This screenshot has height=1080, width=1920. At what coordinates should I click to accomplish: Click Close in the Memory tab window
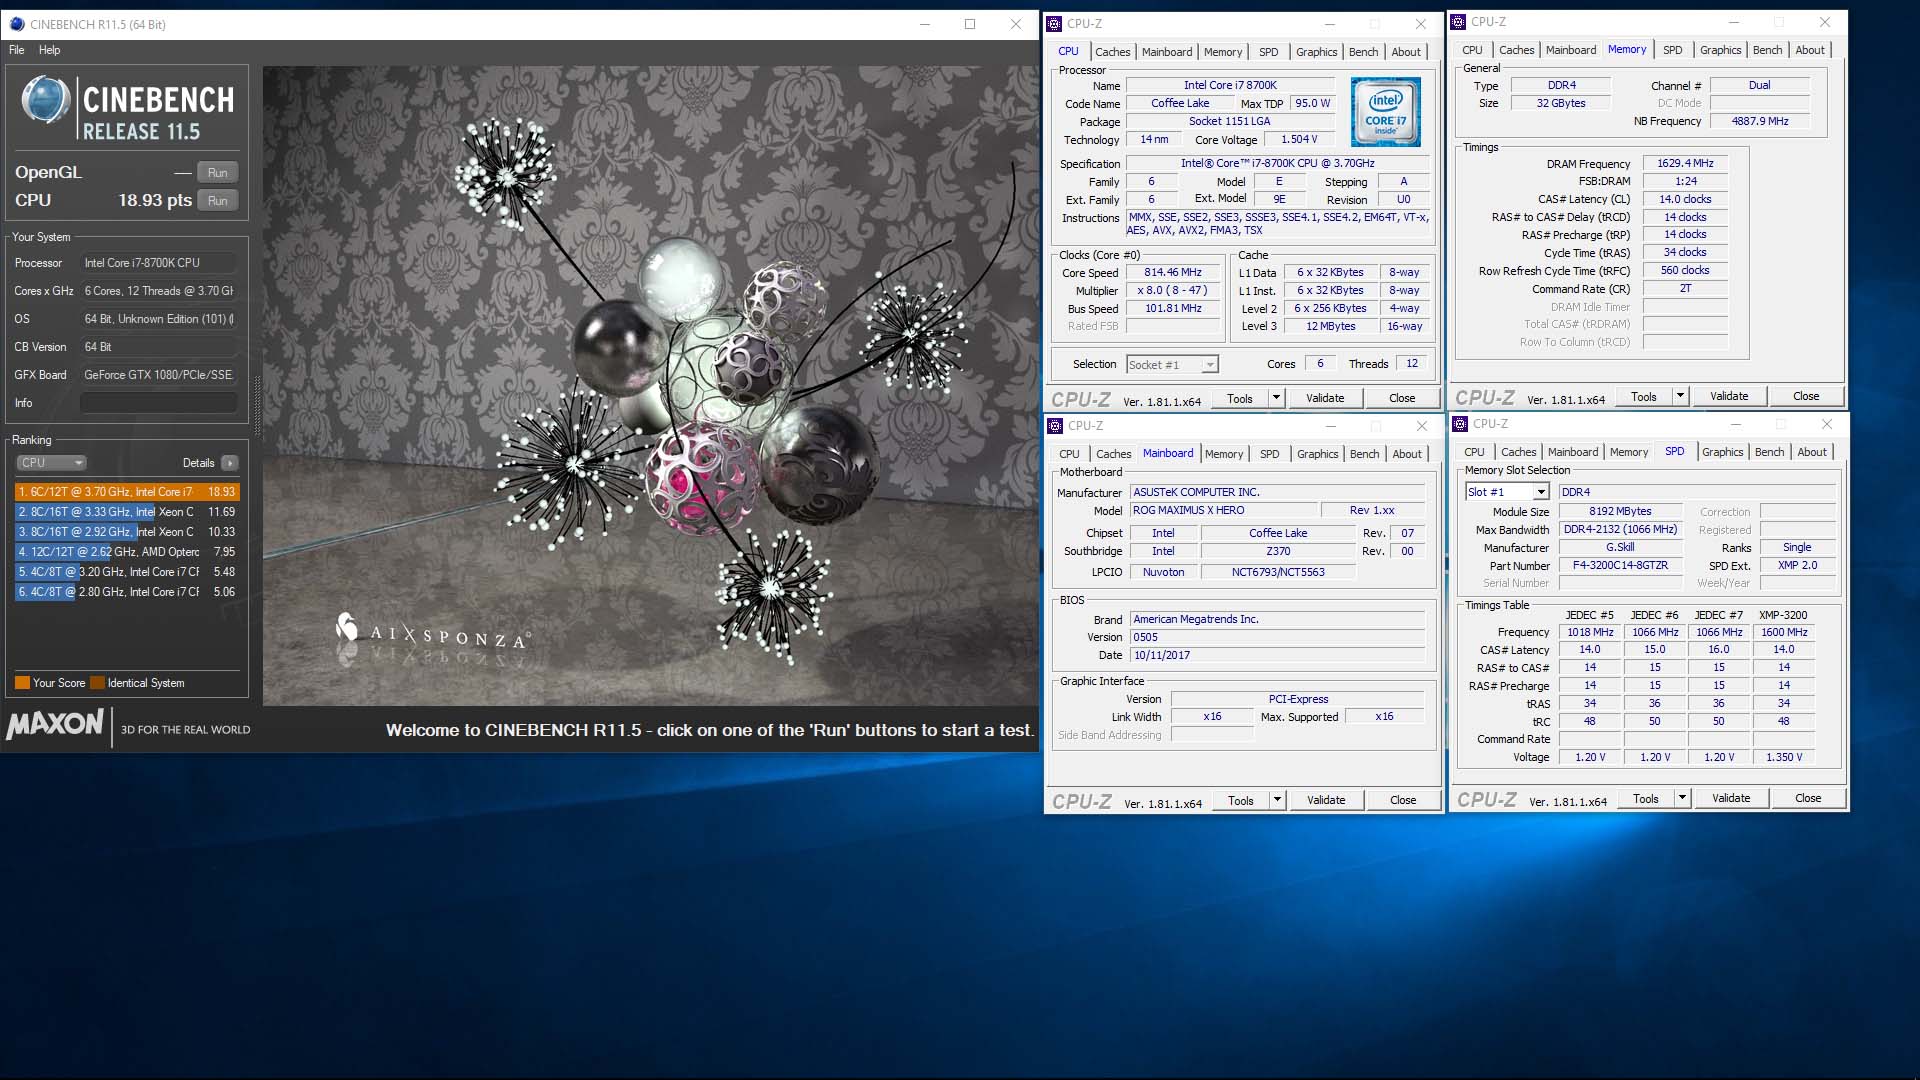(x=1806, y=396)
